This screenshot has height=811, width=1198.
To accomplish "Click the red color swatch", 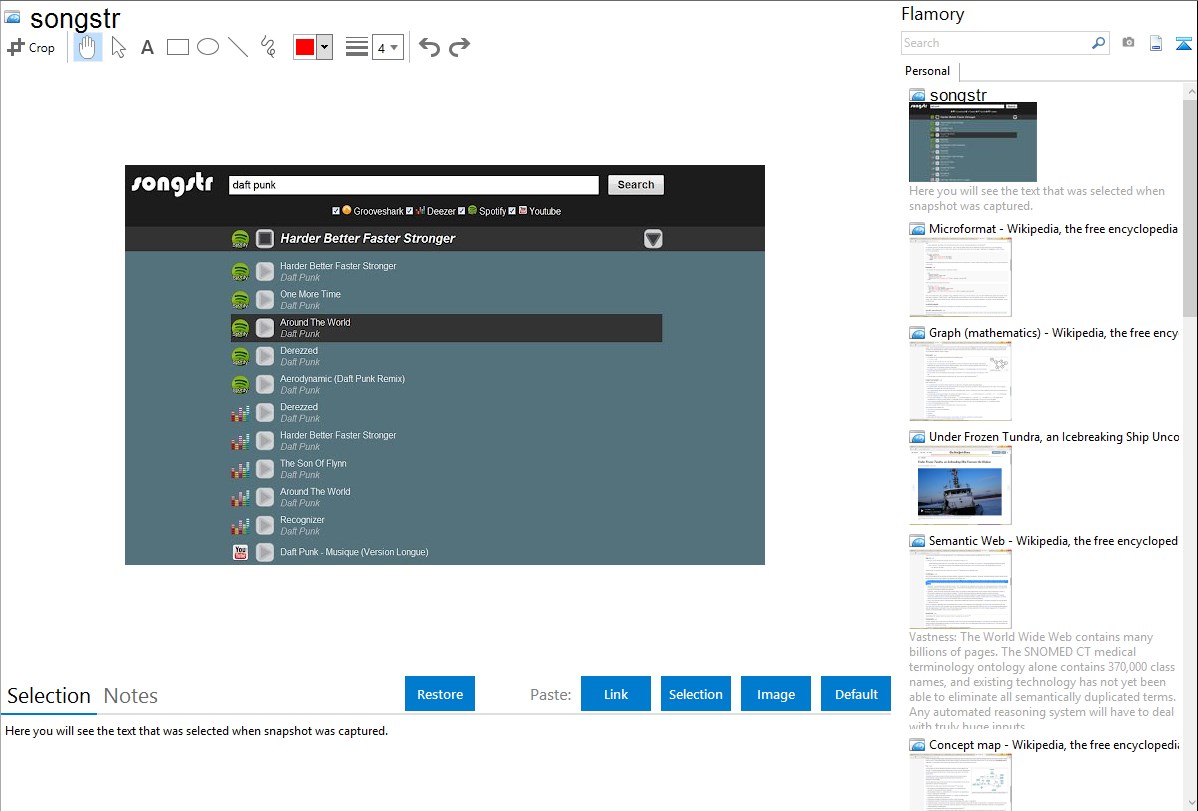I will pyautogui.click(x=305, y=47).
